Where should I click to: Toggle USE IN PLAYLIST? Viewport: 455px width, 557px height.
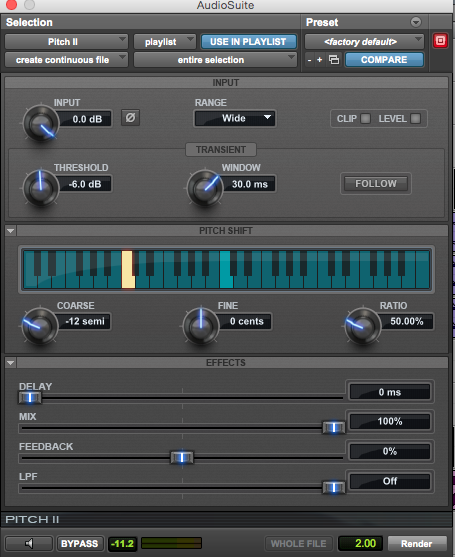248,42
